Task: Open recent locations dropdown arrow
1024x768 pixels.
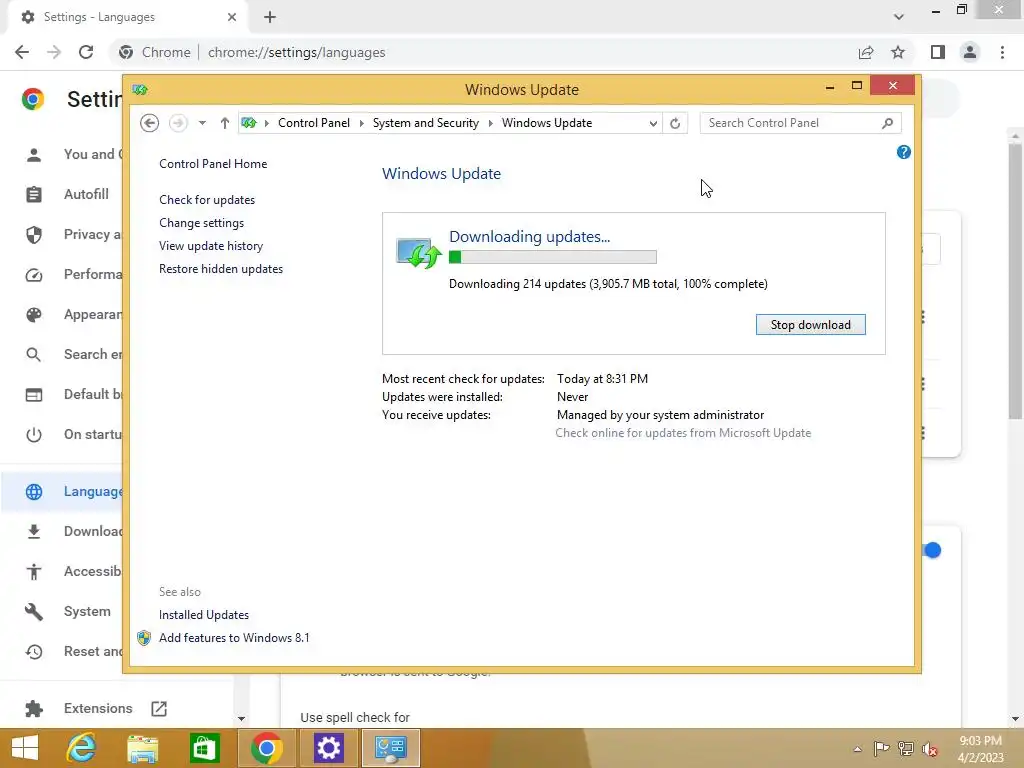Action: click(202, 123)
